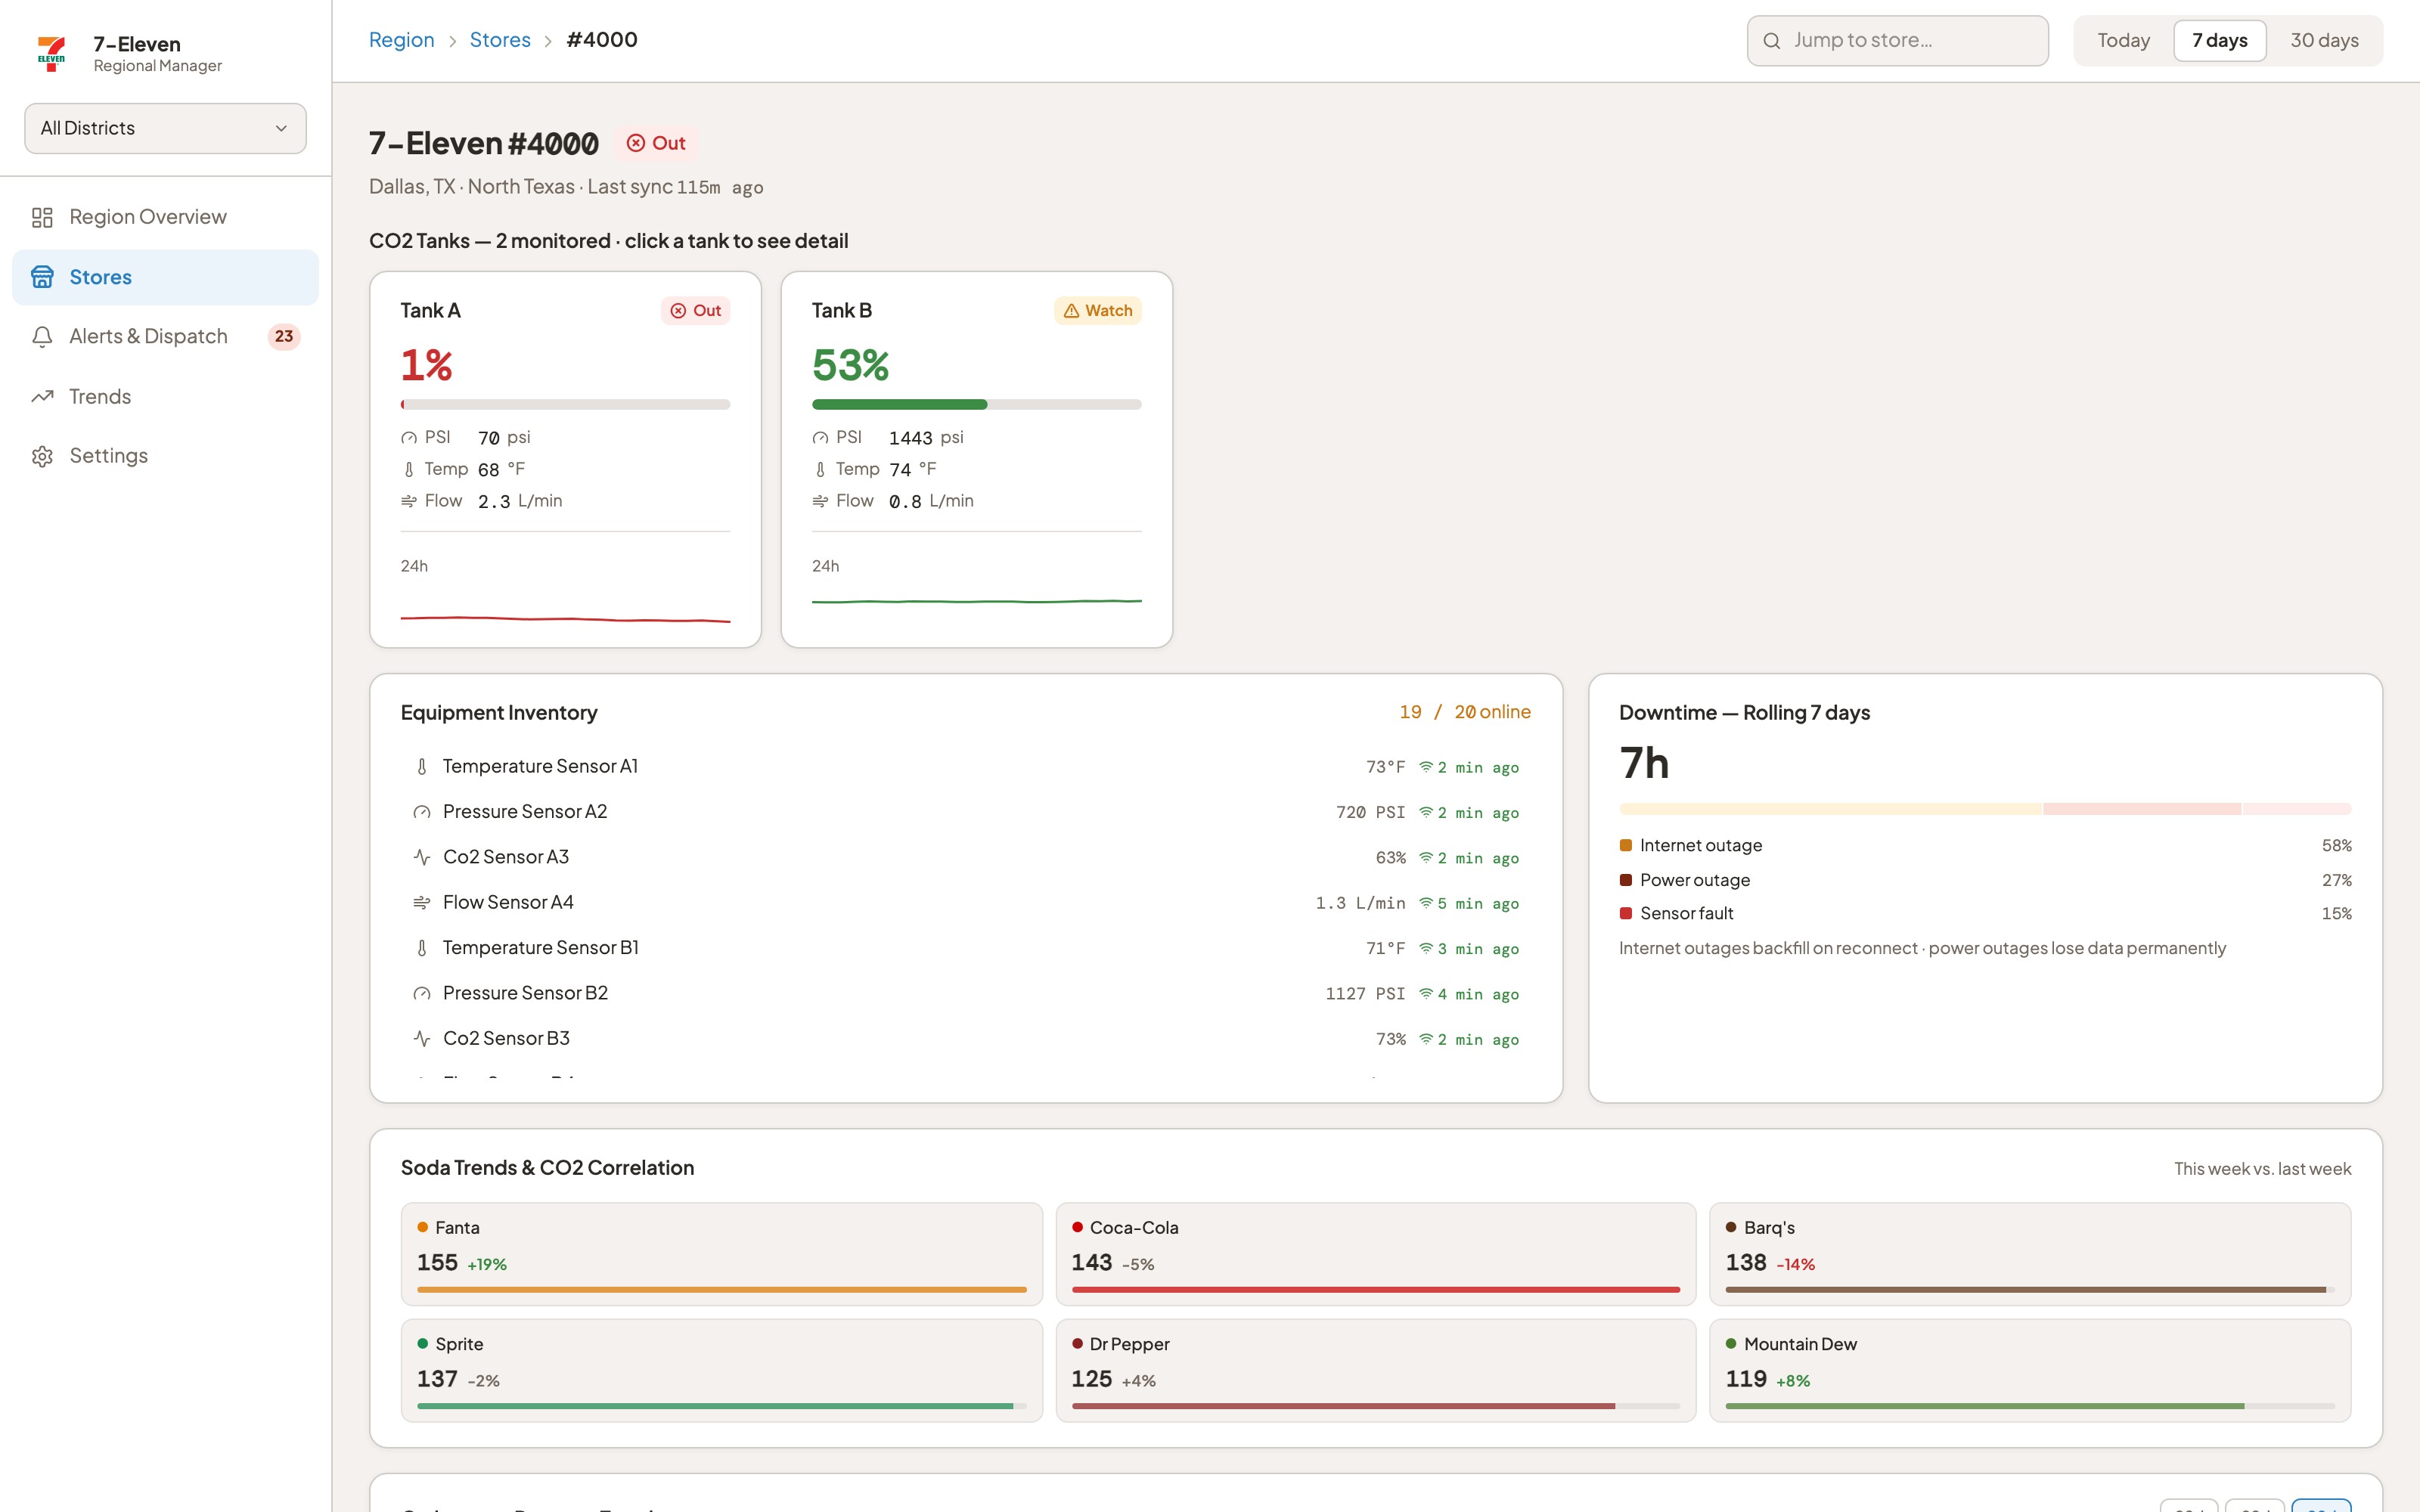The height and width of the screenshot is (1512, 2420).
Task: Click the Settings gear icon
Action: coord(42,456)
